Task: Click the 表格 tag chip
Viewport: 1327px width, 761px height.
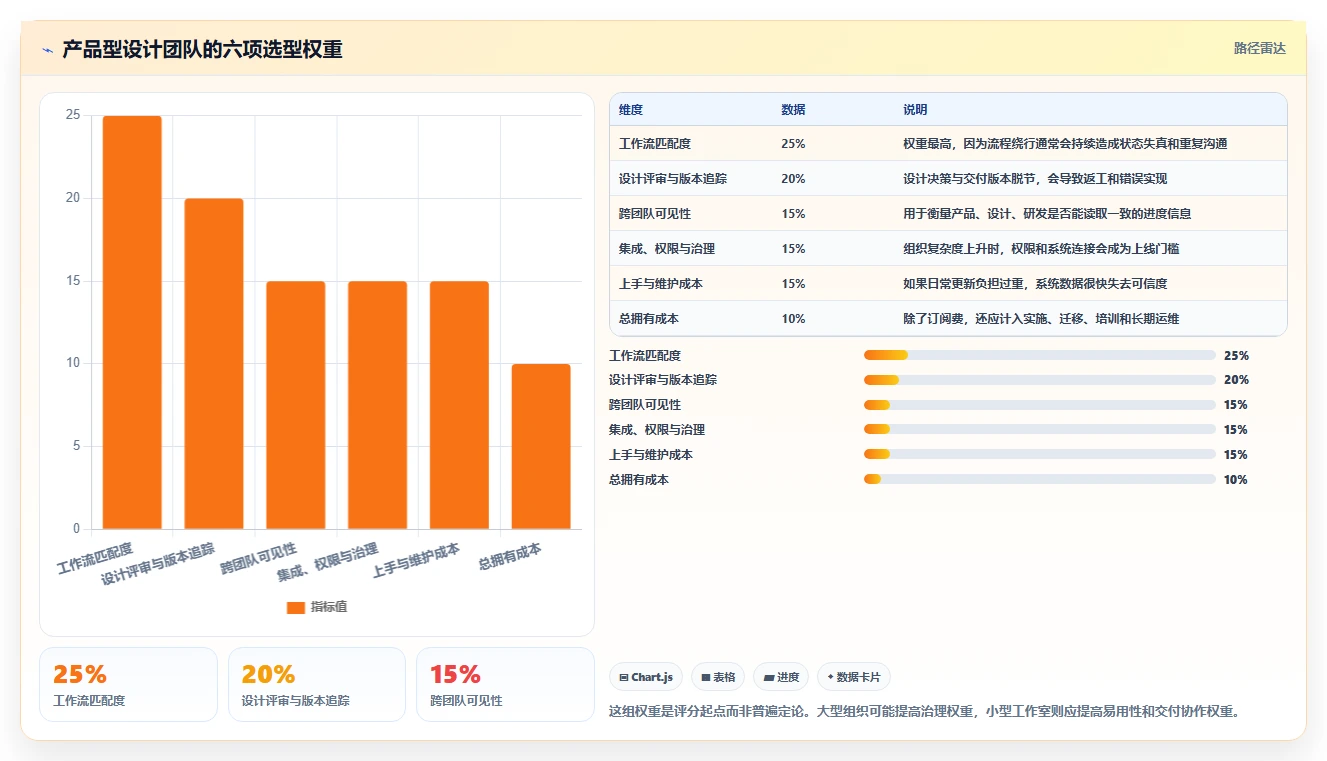Action: (718, 677)
